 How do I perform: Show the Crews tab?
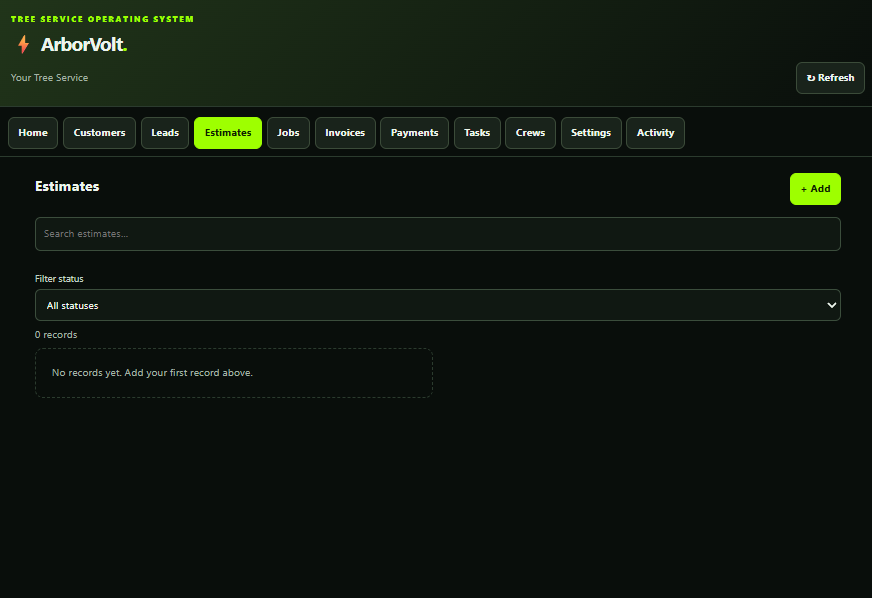[531, 133]
